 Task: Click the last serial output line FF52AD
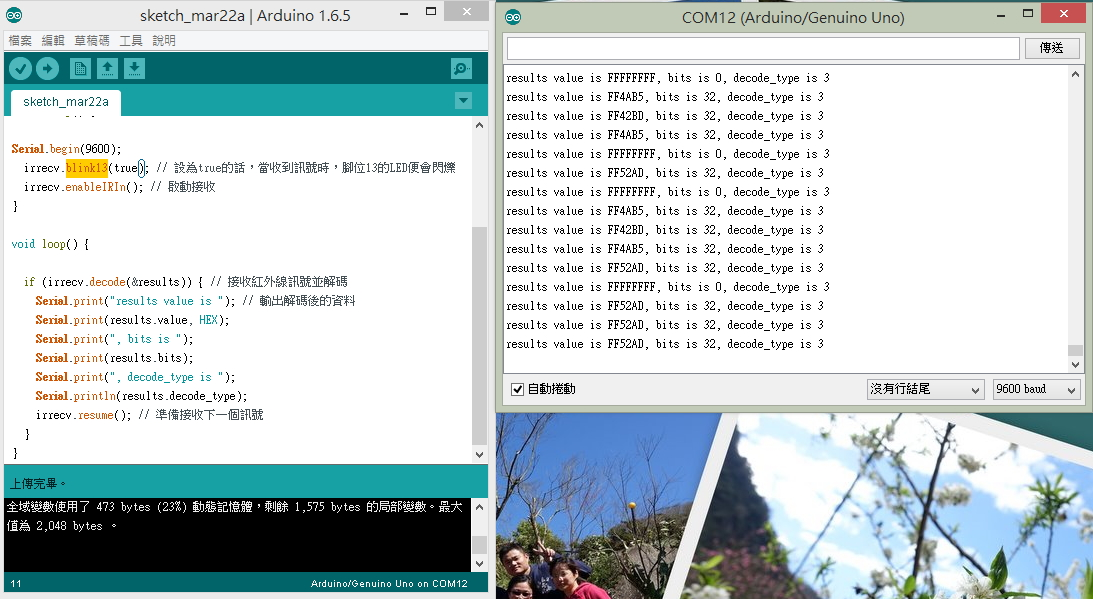pos(665,344)
